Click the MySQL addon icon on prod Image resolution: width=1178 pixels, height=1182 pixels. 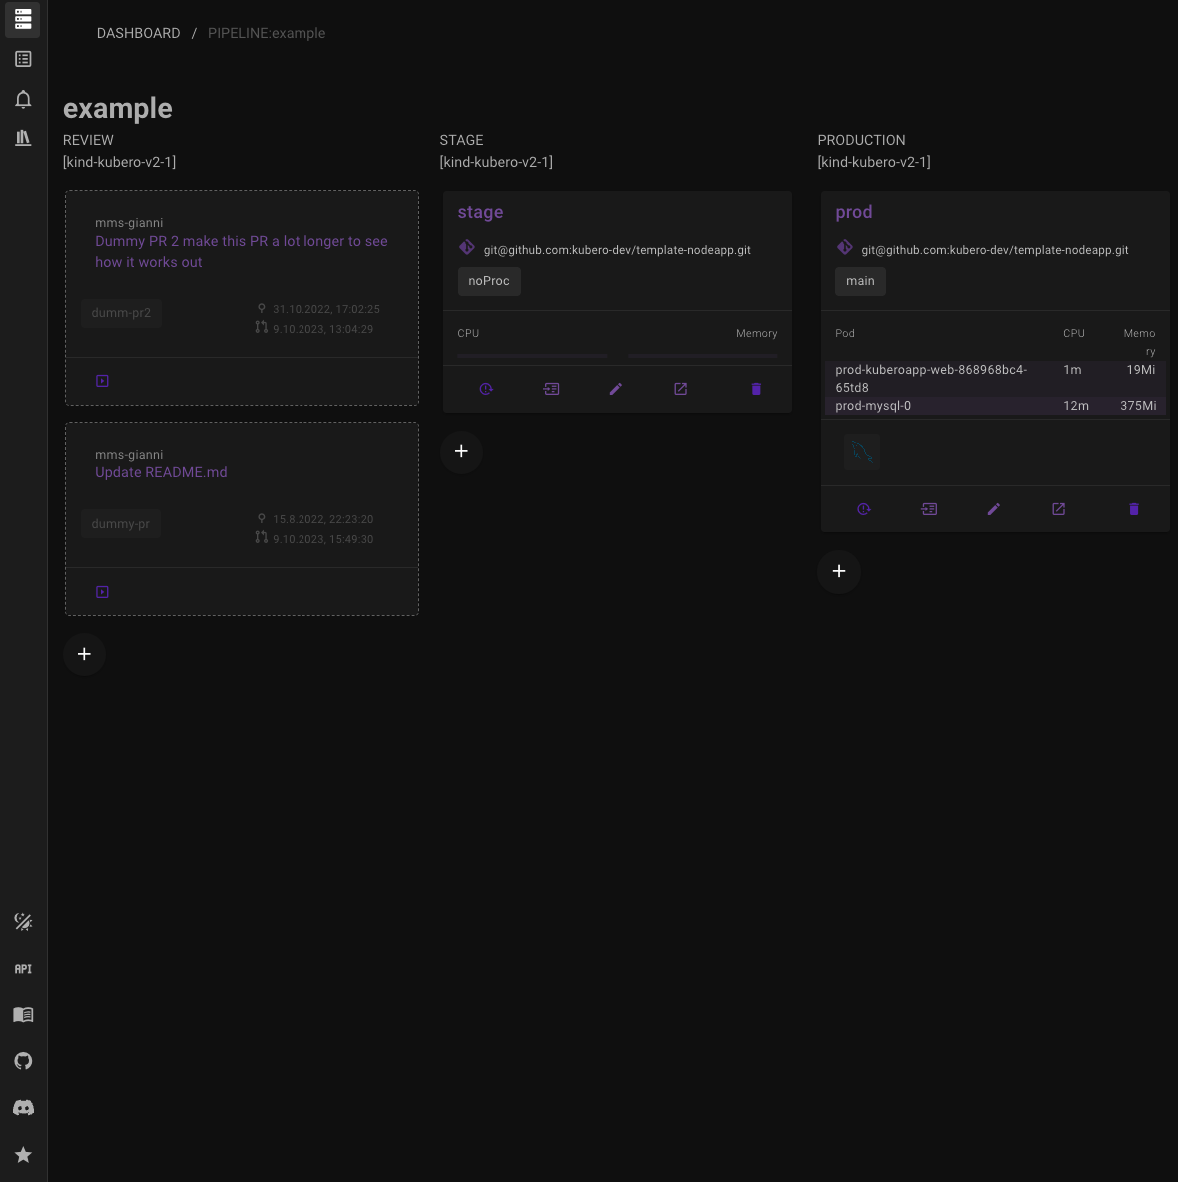pyautogui.click(x=860, y=453)
